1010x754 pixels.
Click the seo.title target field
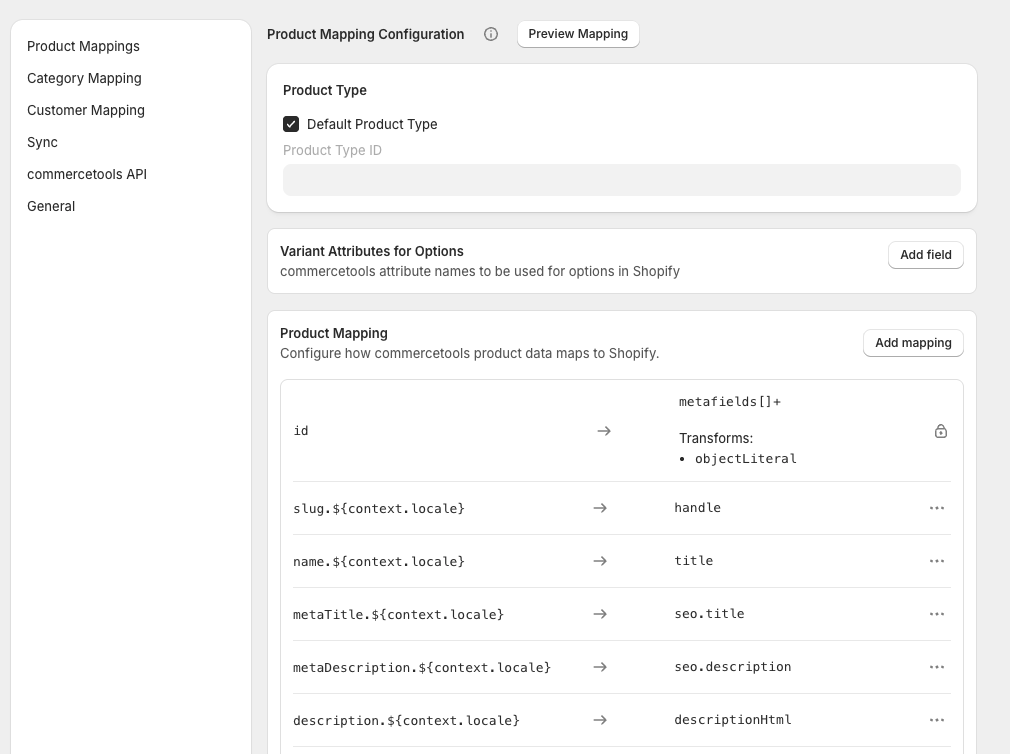[x=709, y=614]
